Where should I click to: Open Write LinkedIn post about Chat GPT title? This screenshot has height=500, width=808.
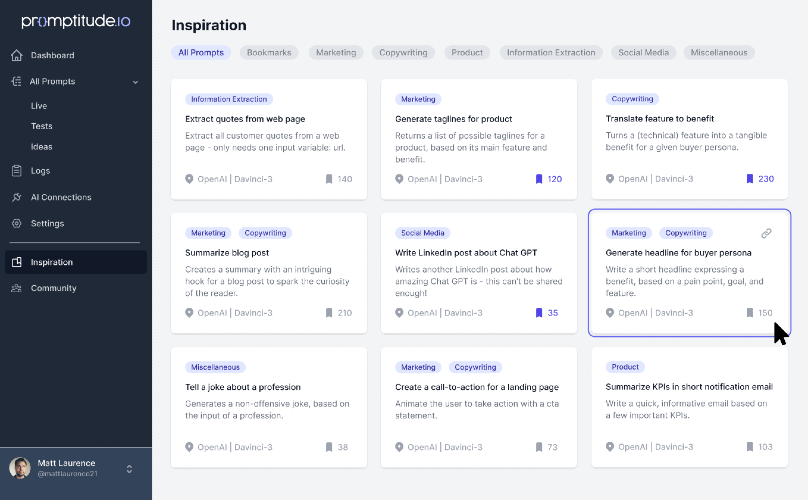tap(466, 253)
